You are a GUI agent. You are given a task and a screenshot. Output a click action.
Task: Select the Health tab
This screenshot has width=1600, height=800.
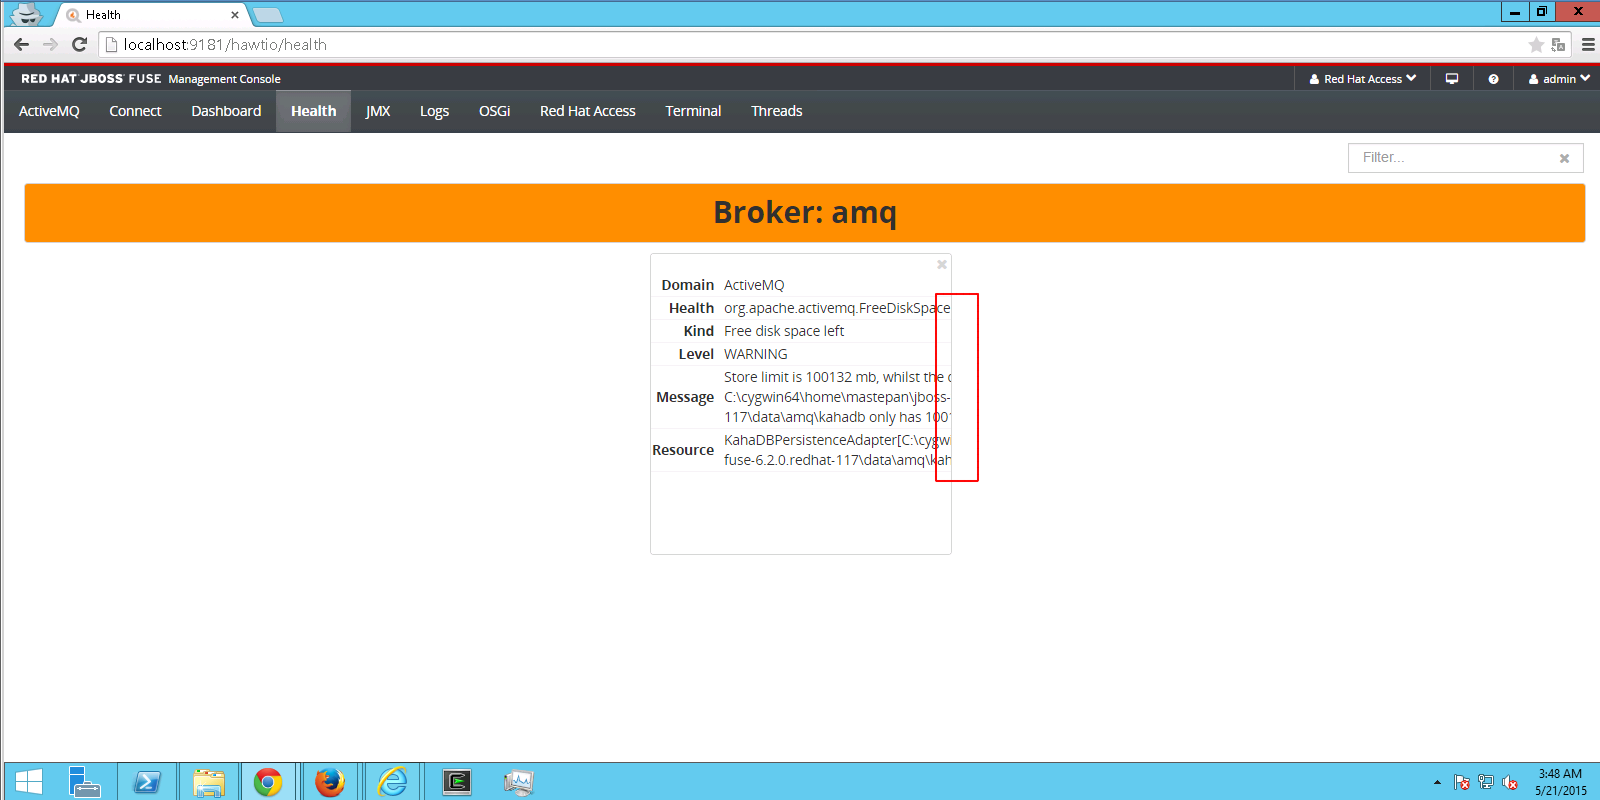313,111
